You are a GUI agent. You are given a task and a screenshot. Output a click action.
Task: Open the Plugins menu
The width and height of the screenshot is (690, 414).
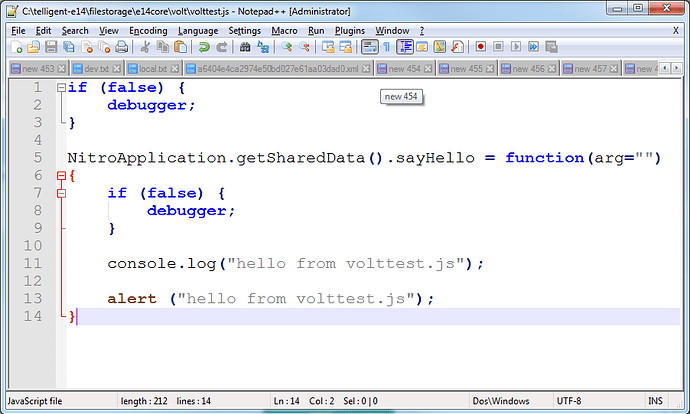click(350, 31)
